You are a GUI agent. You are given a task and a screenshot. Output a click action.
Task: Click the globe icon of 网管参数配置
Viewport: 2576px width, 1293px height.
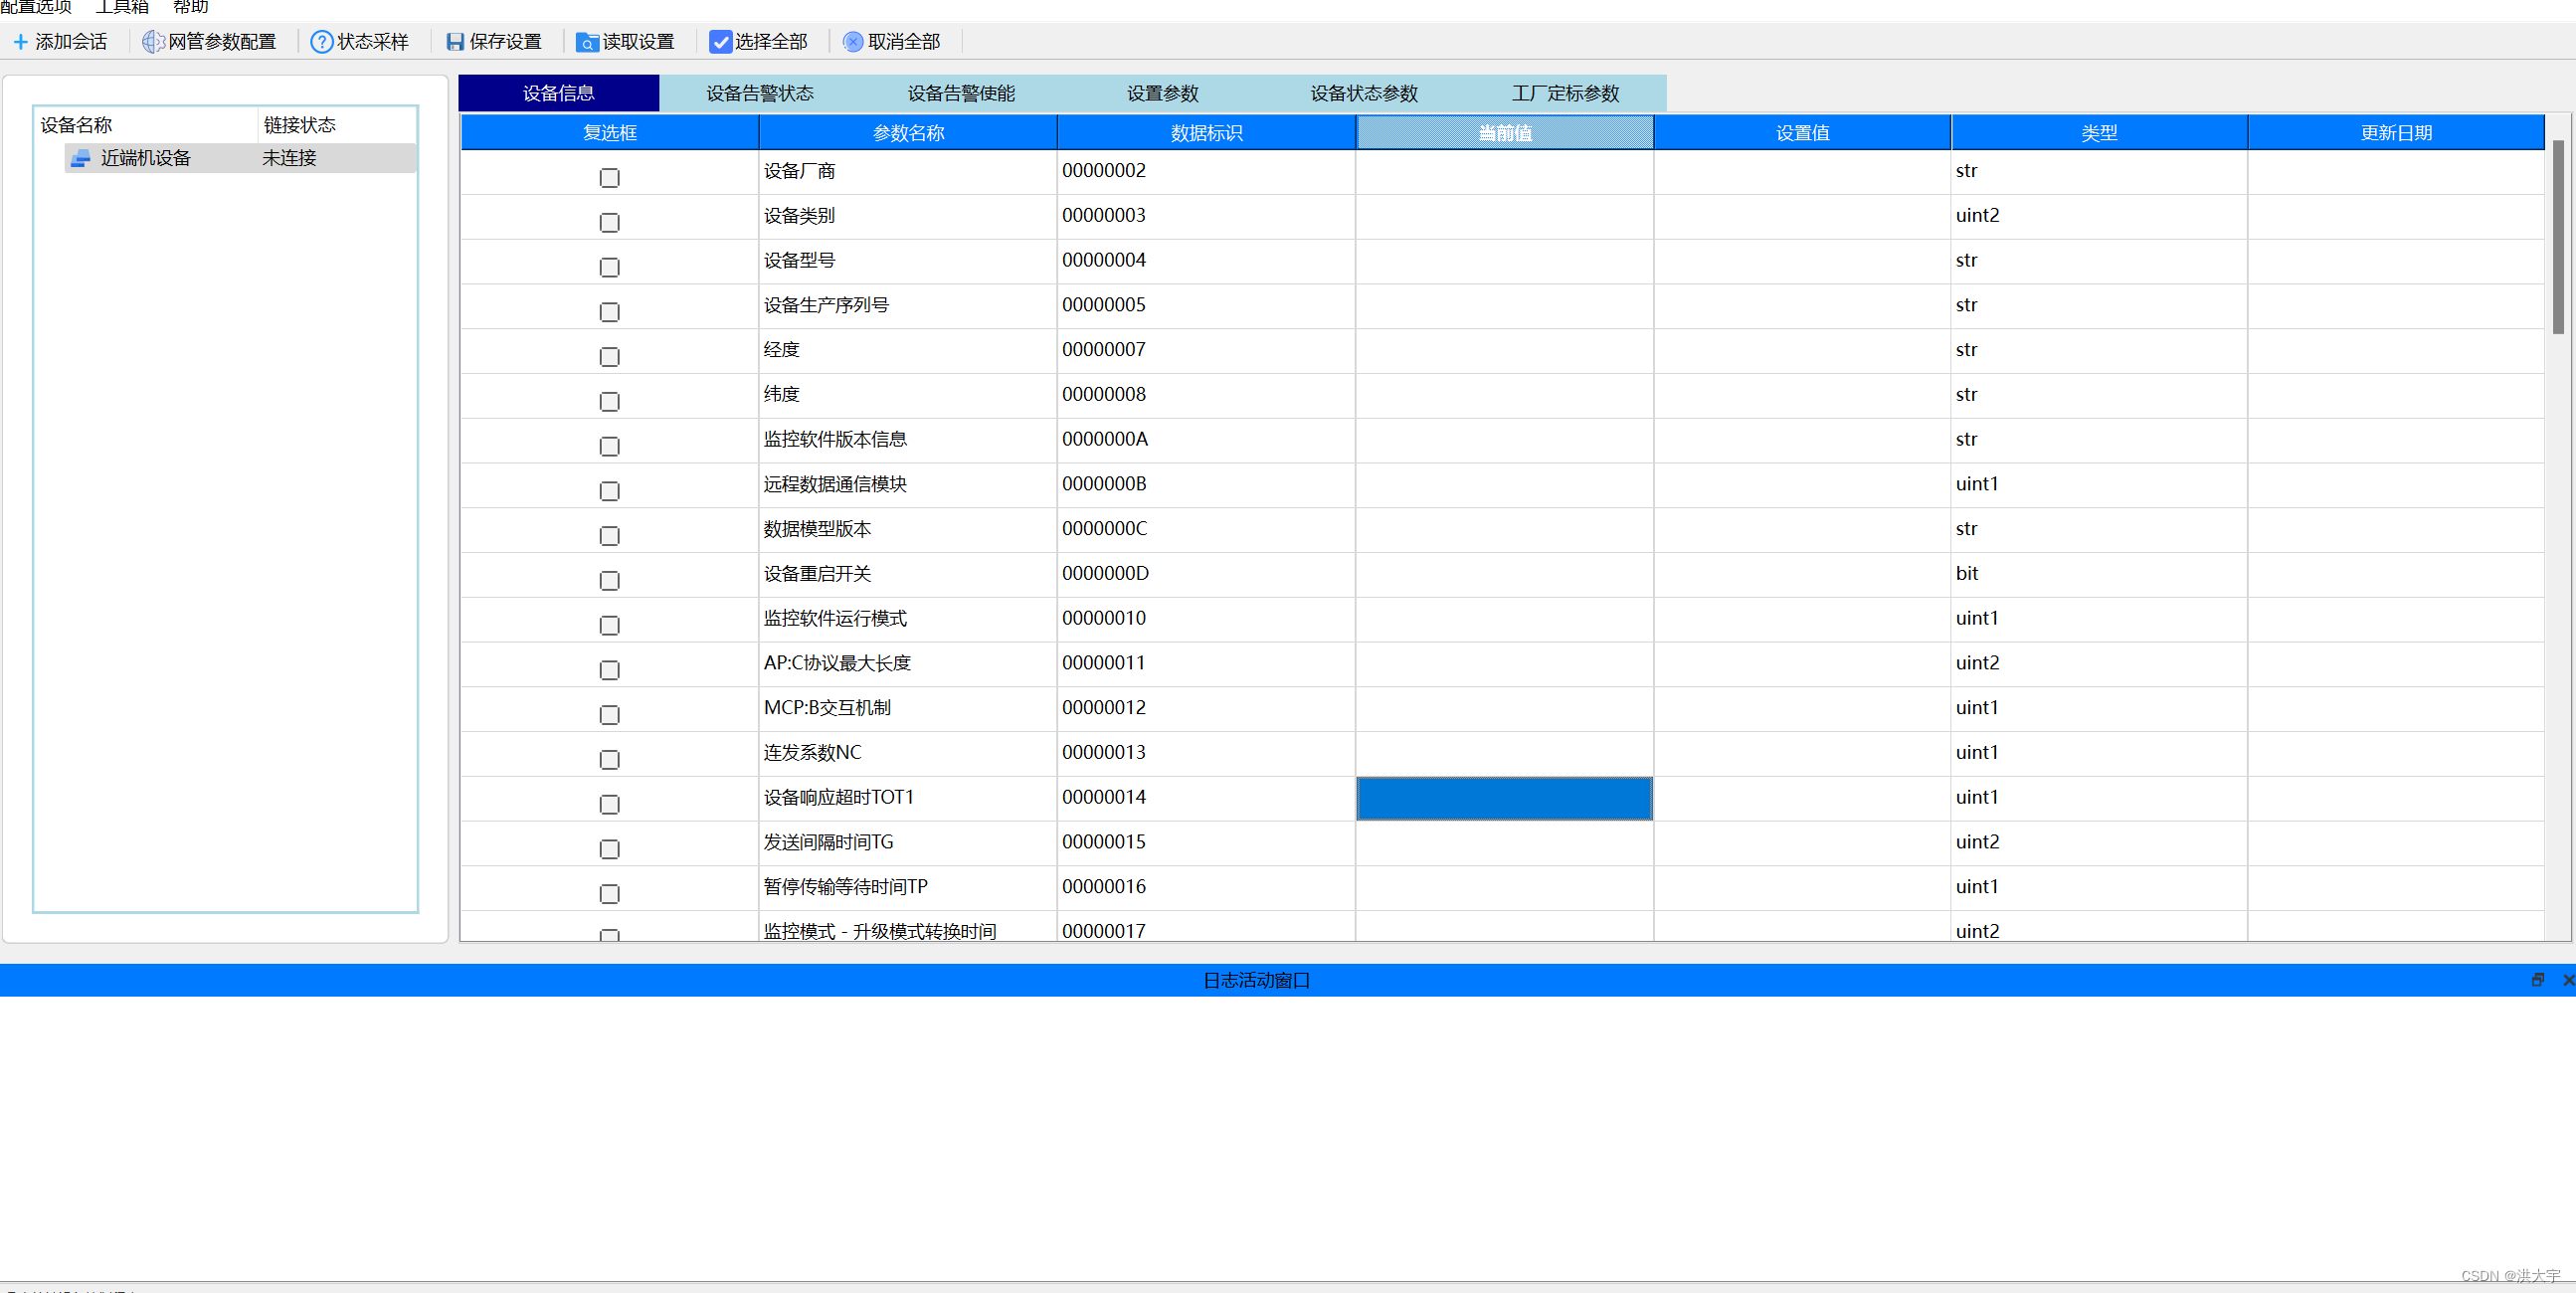pyautogui.click(x=153, y=42)
